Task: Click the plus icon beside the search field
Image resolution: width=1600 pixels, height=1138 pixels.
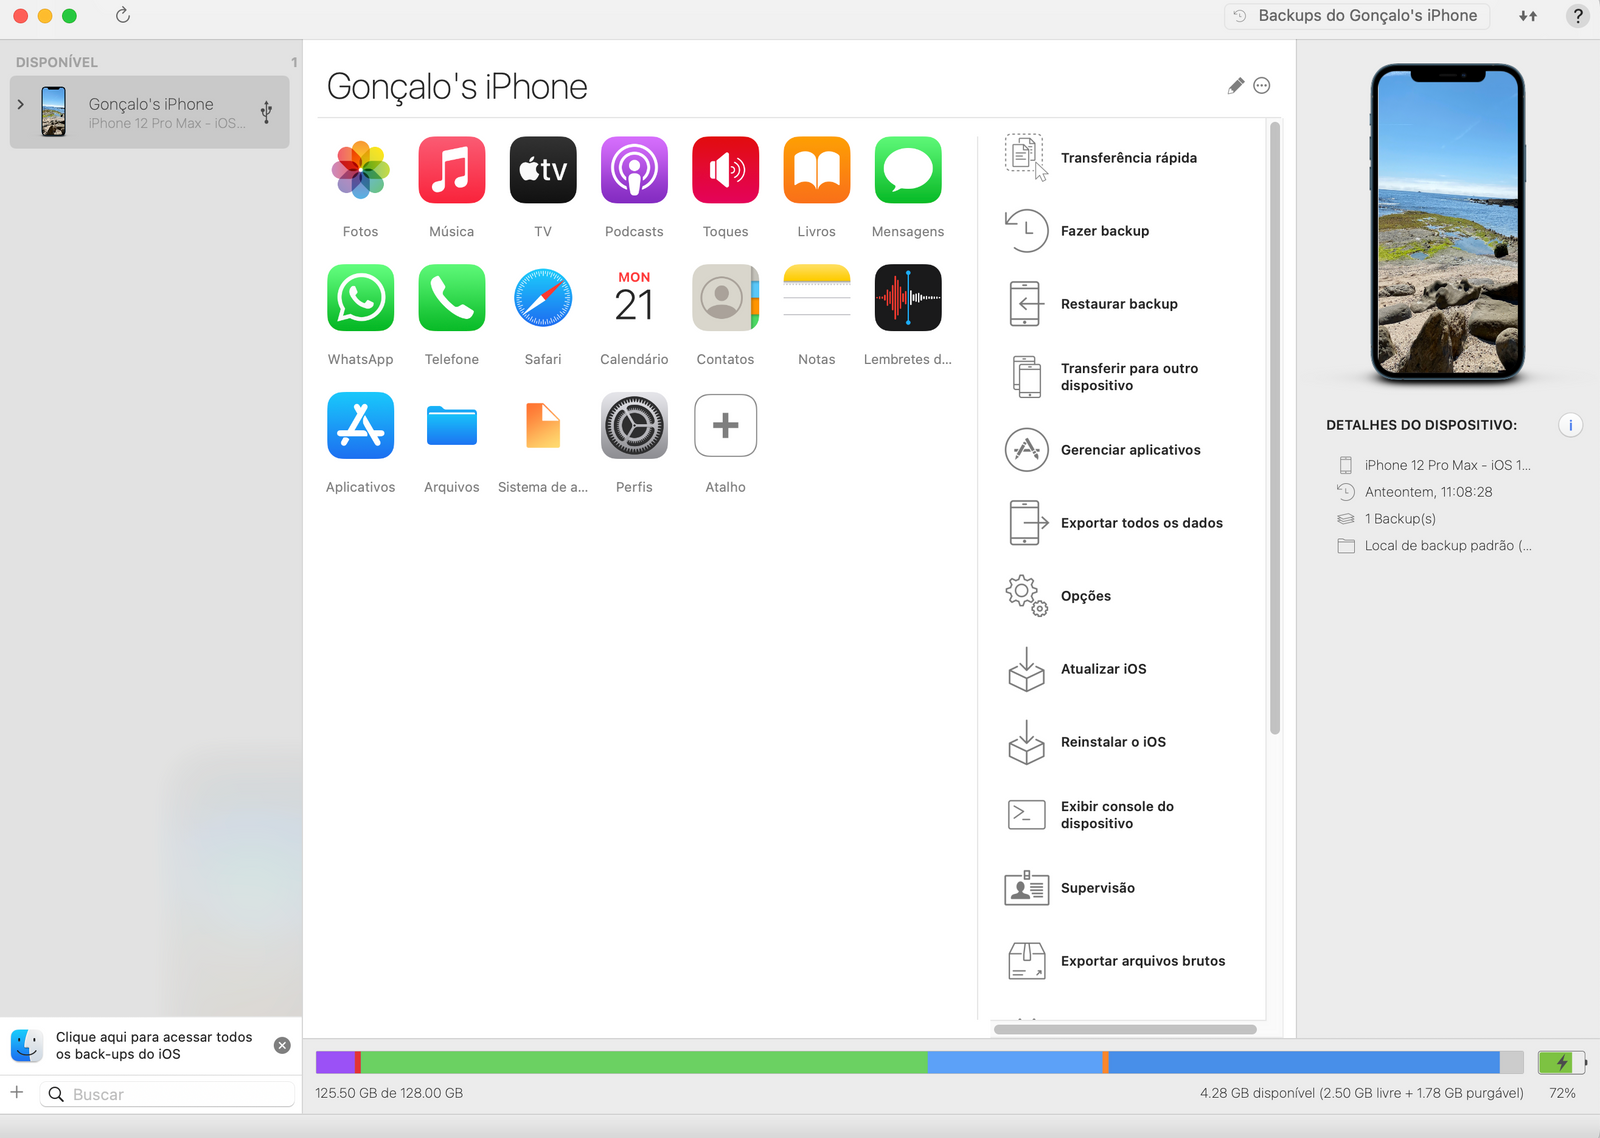Action: (x=17, y=1093)
